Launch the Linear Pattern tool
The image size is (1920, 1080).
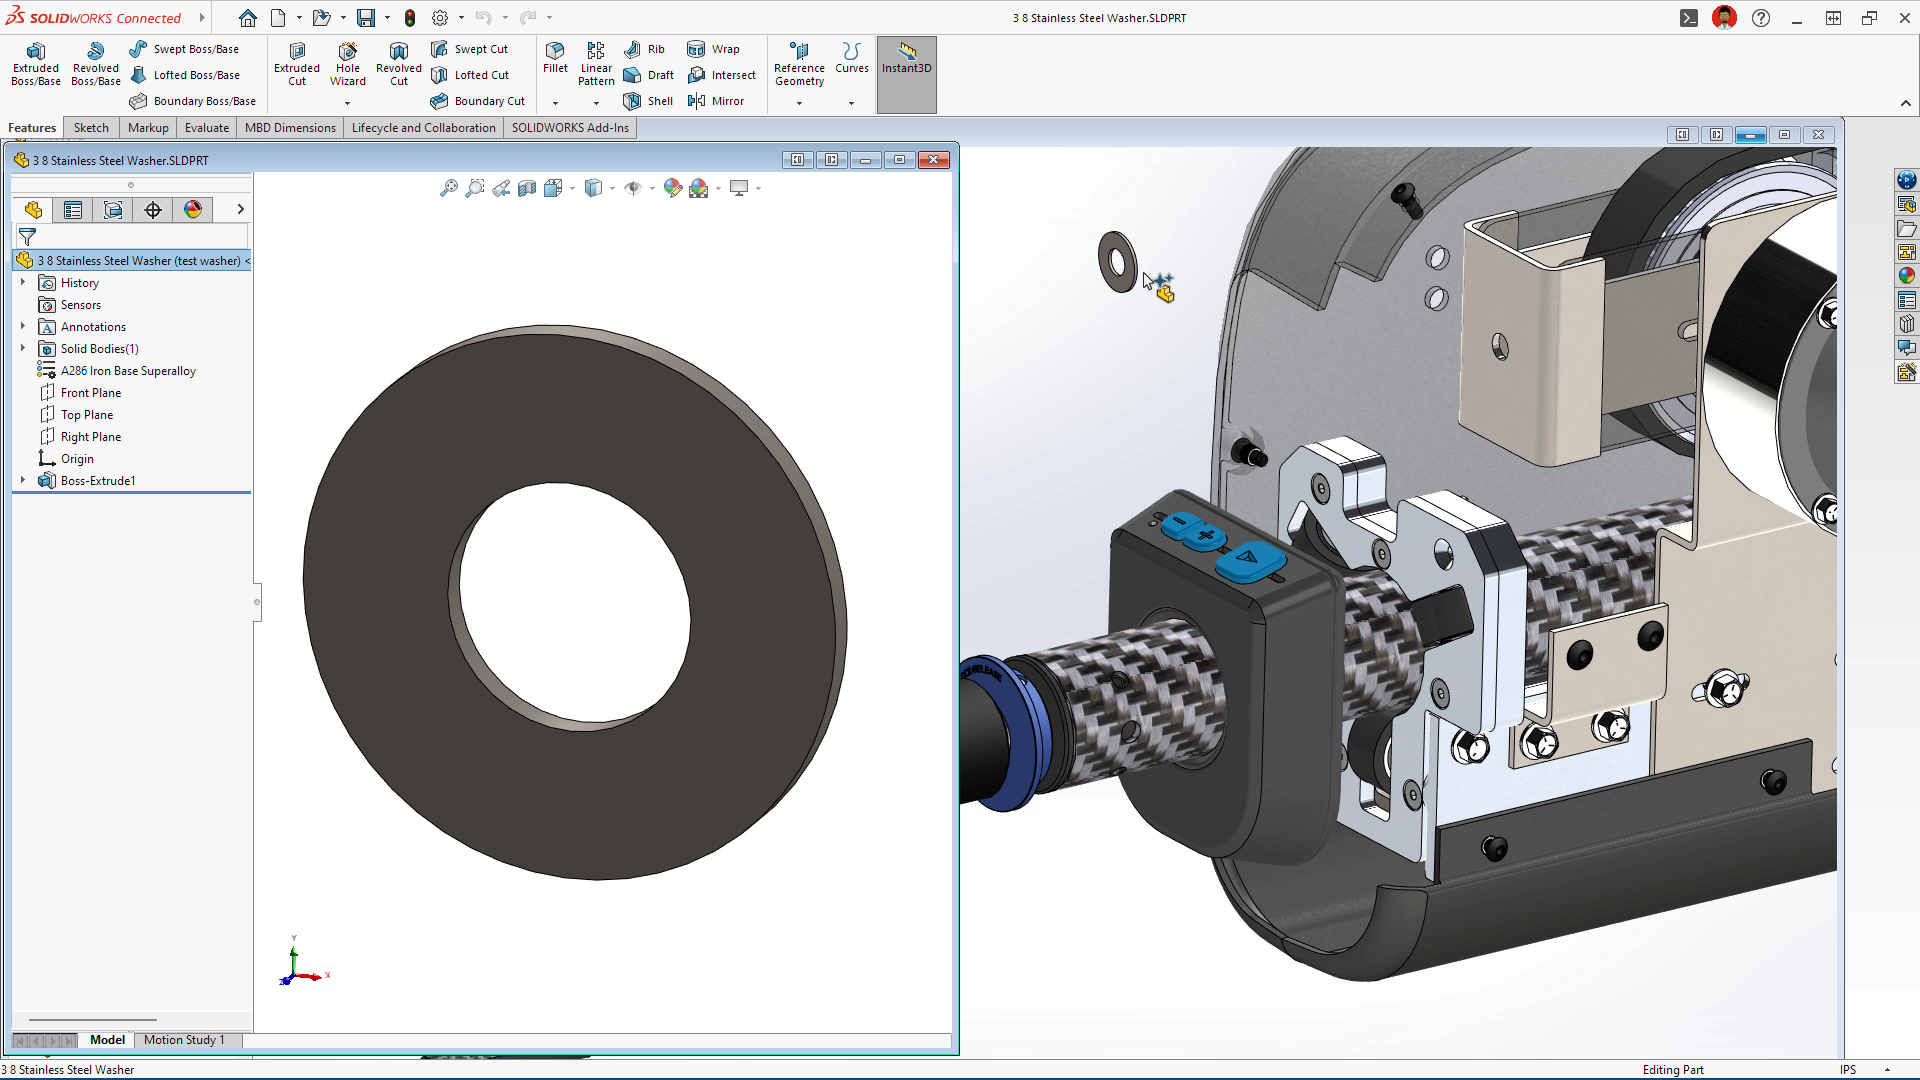click(x=596, y=62)
